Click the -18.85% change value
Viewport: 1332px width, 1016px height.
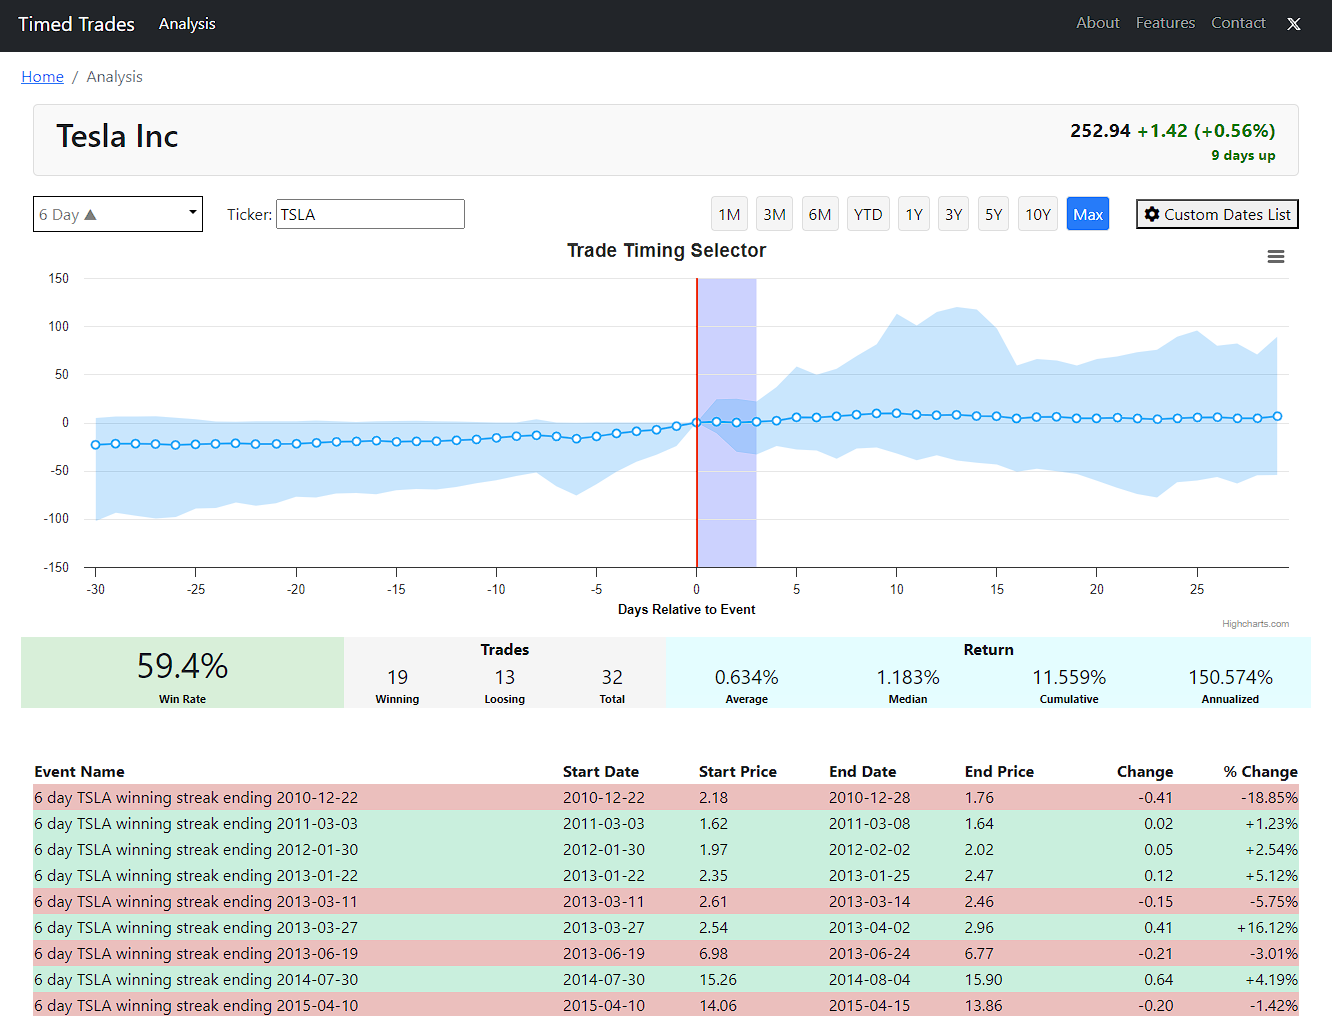click(x=1269, y=798)
